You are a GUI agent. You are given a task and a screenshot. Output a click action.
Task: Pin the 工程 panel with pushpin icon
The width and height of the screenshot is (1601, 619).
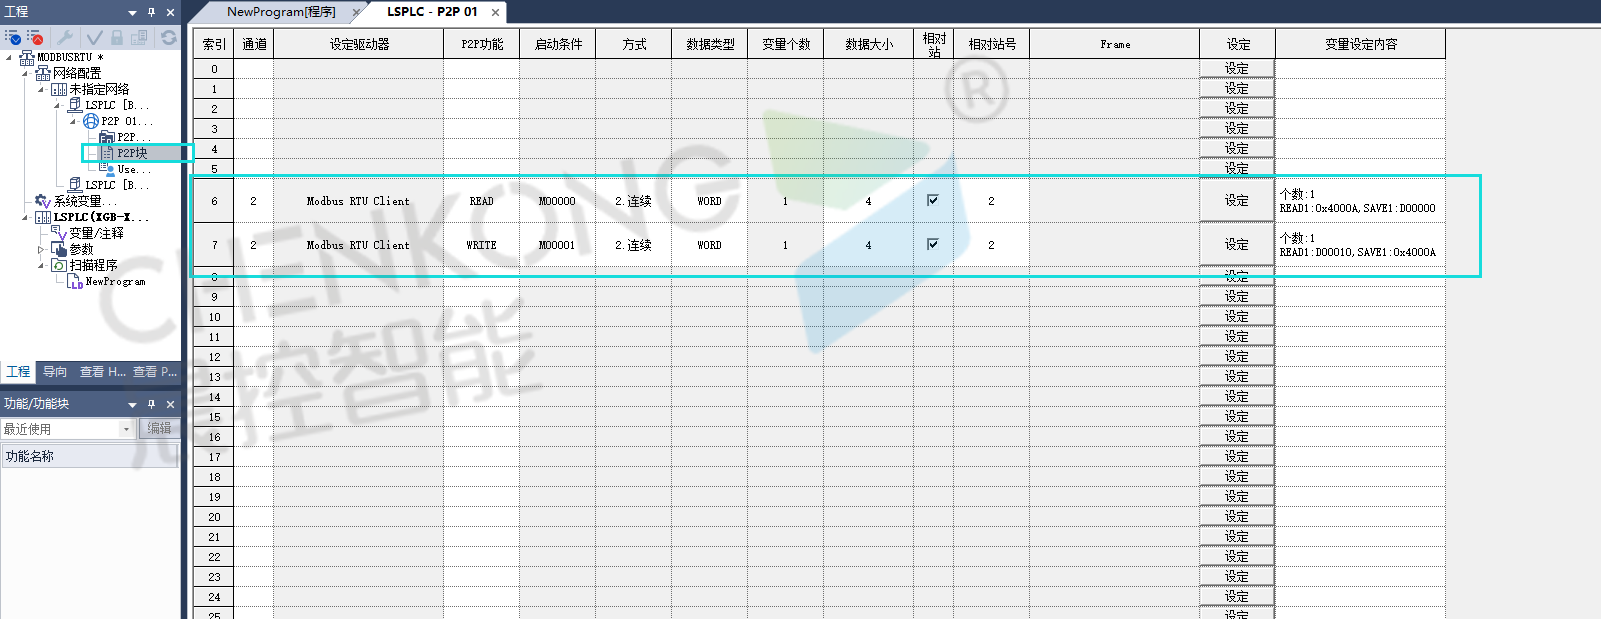pos(151,12)
